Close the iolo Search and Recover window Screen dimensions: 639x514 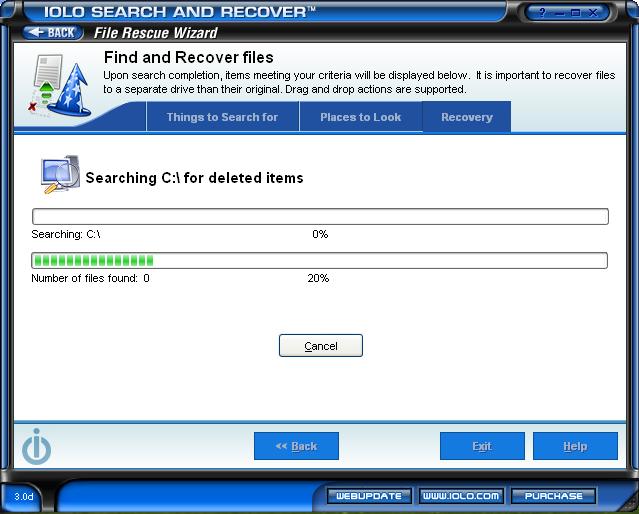[593, 13]
